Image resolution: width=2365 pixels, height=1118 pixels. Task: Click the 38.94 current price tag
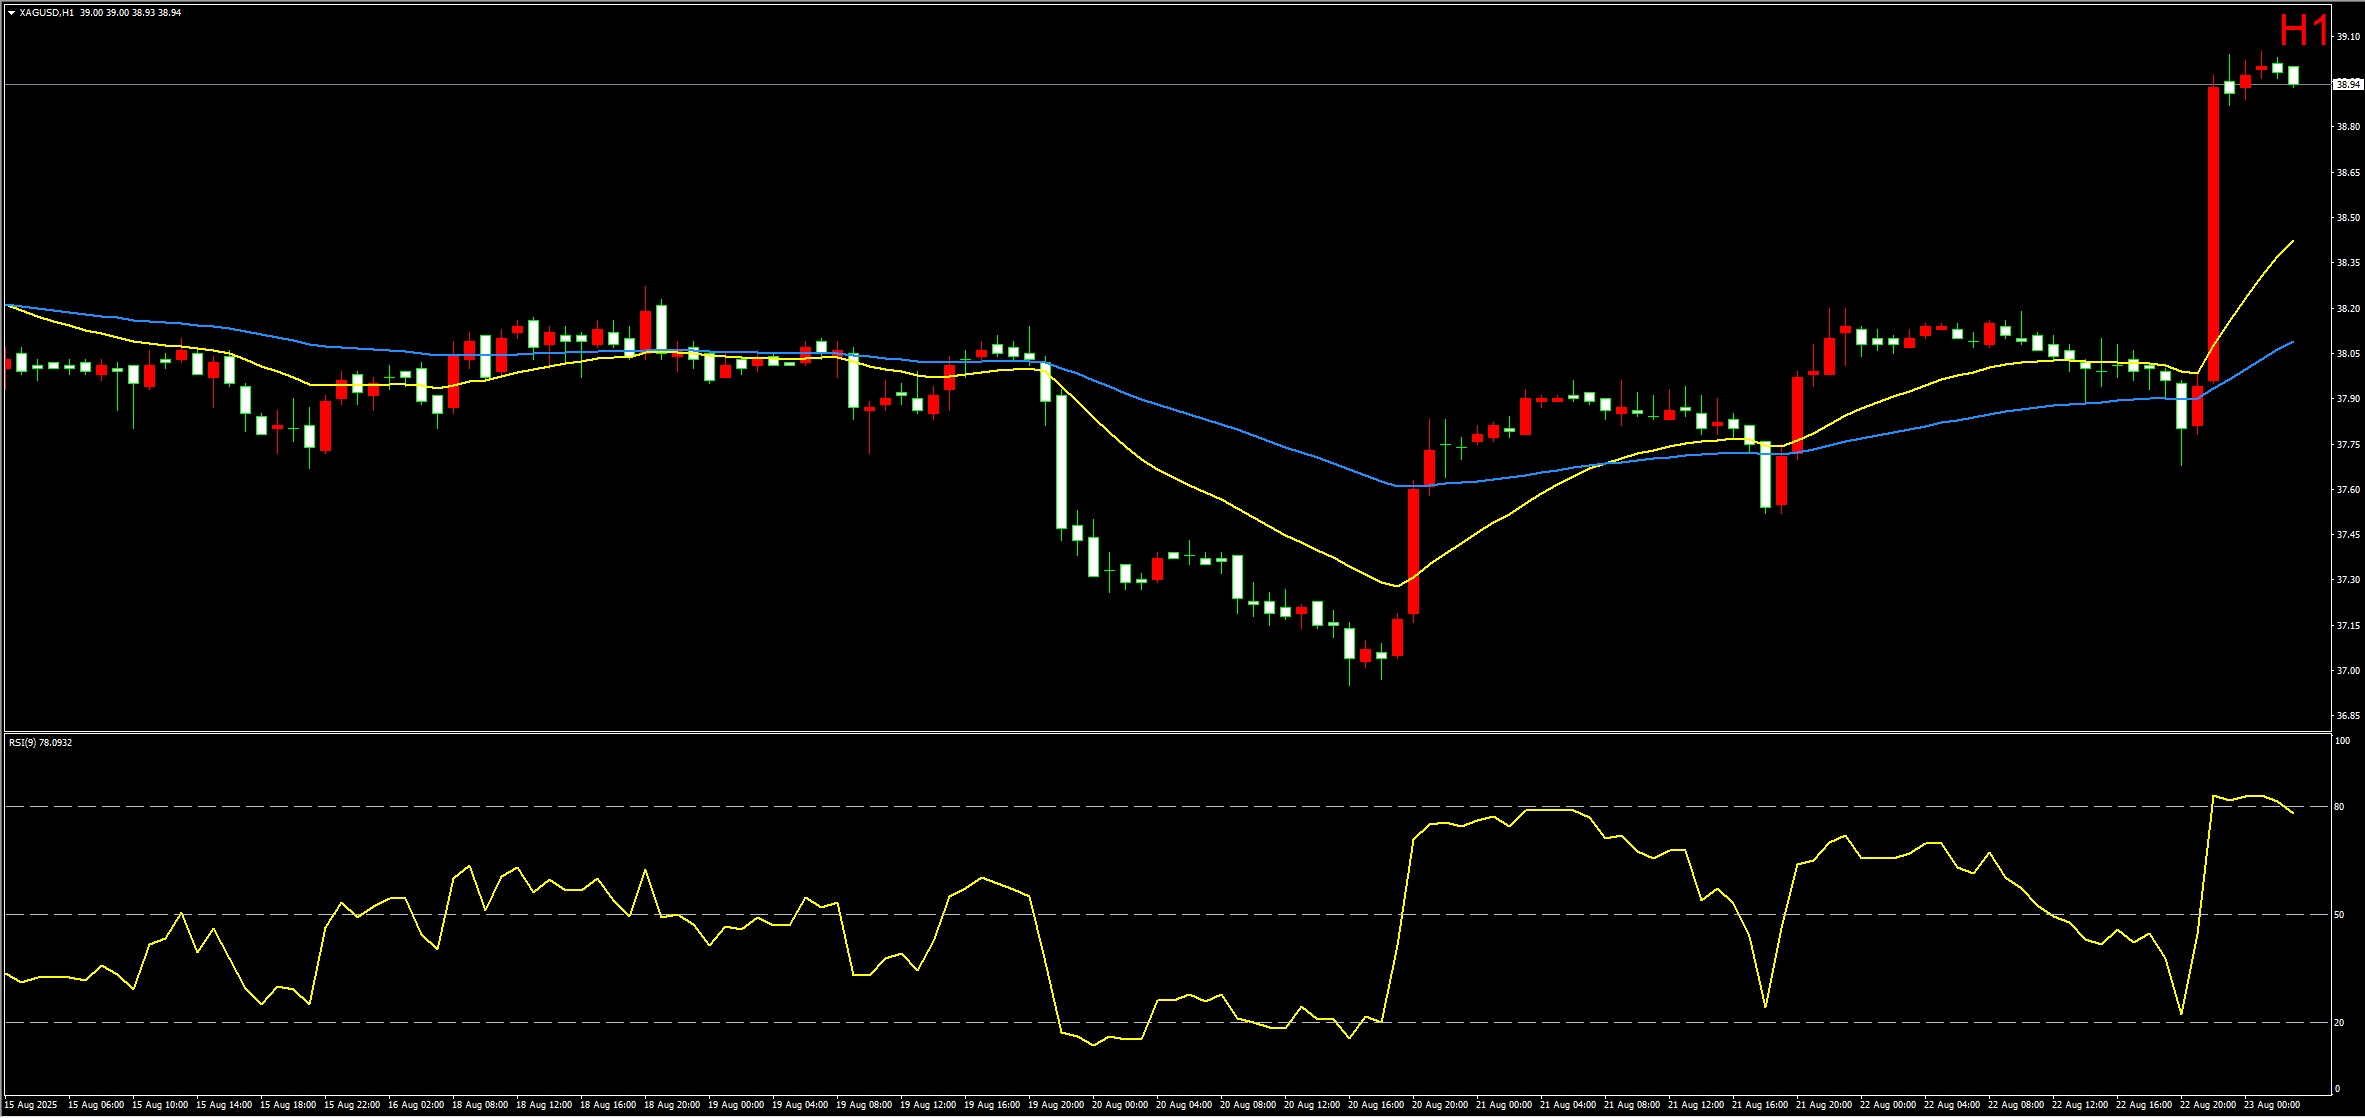click(2347, 85)
